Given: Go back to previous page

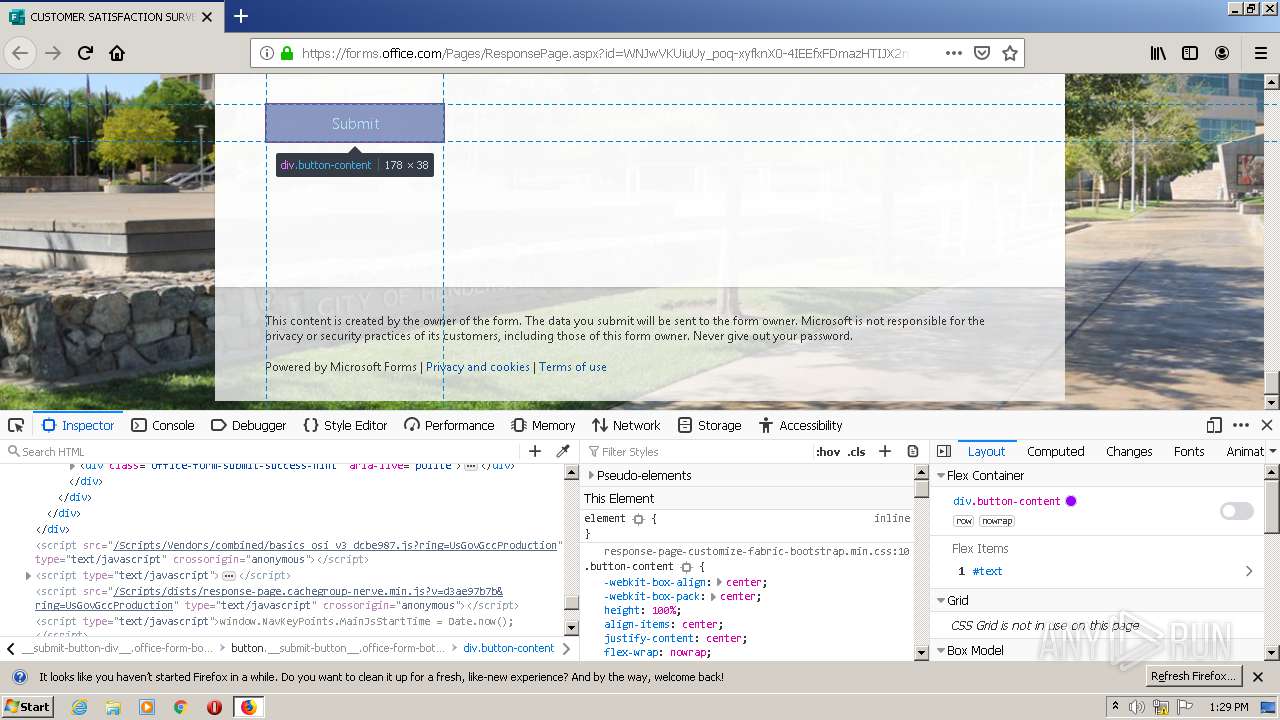Looking at the screenshot, I should coord(20,53).
